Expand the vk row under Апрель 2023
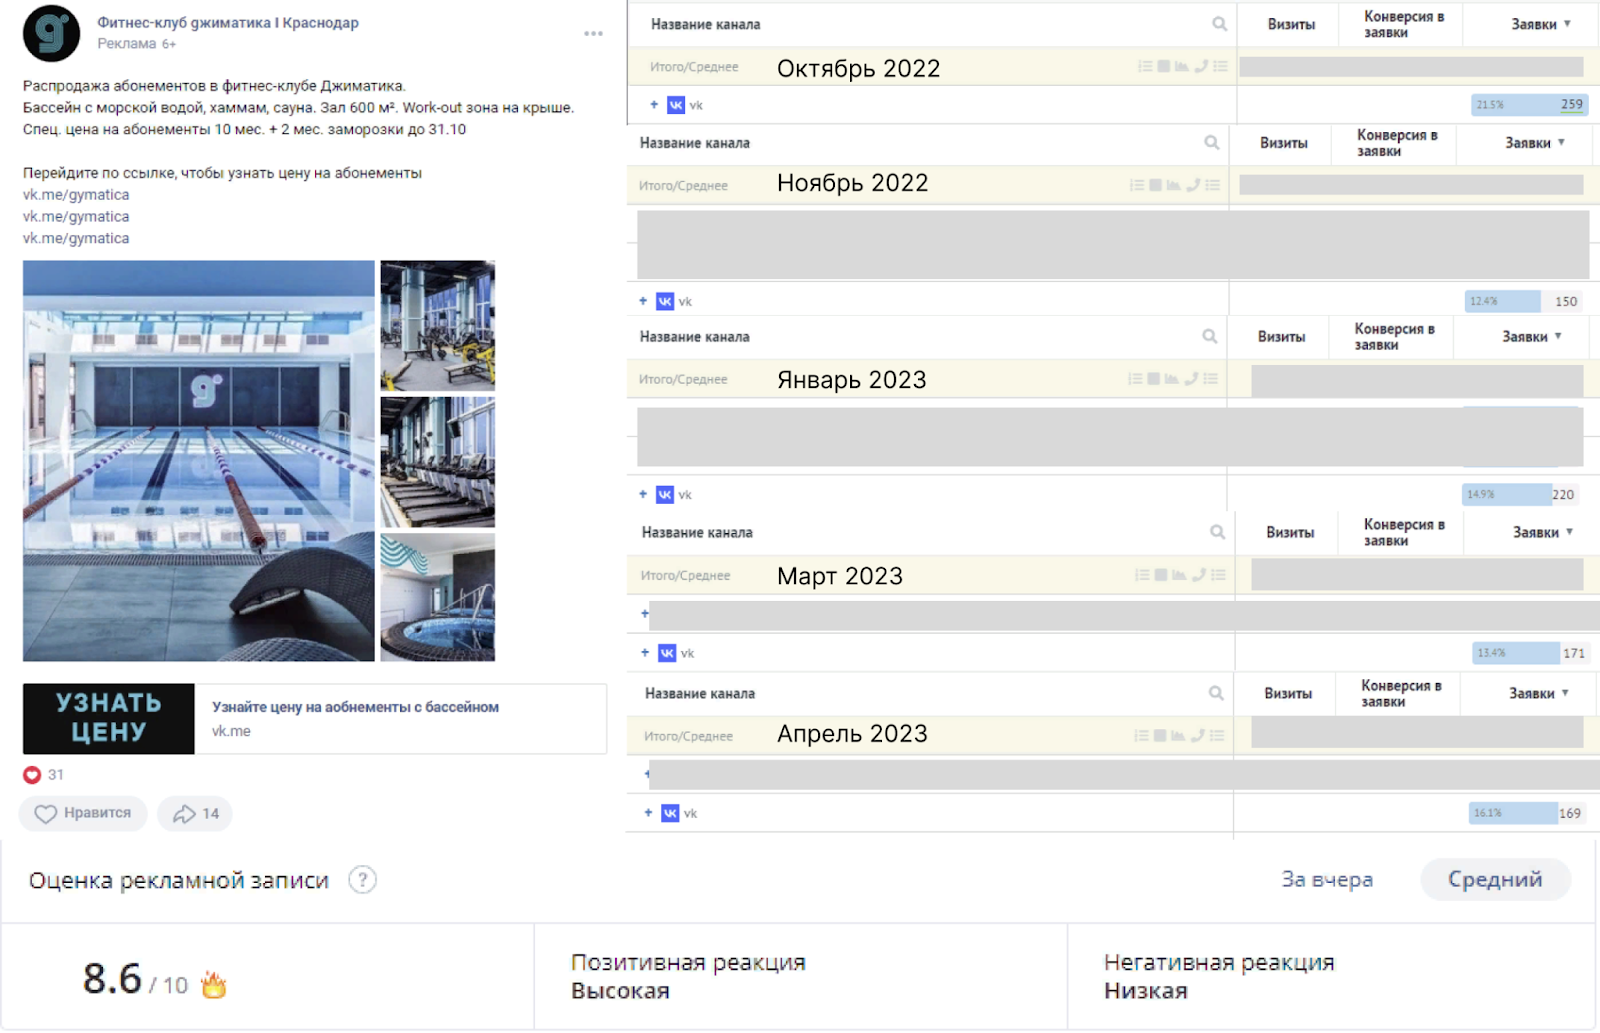The width and height of the screenshot is (1600, 1033). click(x=648, y=813)
